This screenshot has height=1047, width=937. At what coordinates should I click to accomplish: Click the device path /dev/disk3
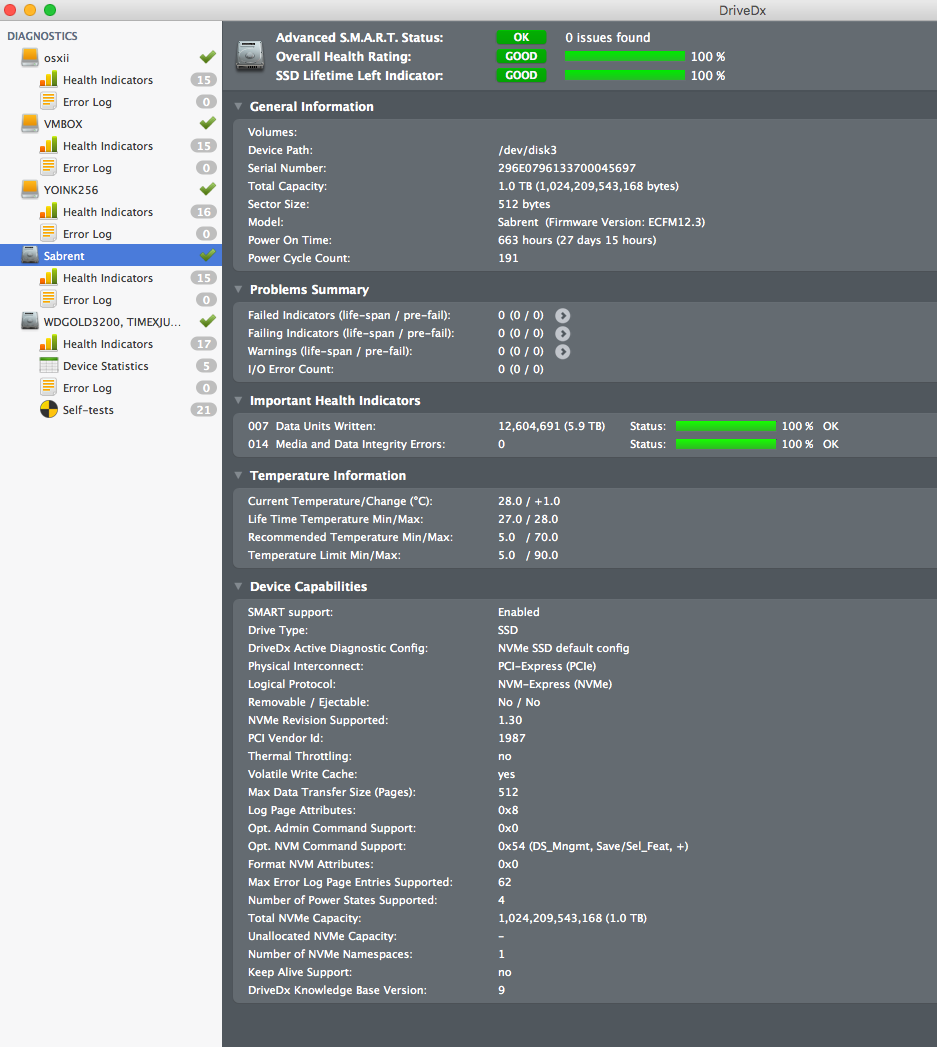click(x=527, y=150)
